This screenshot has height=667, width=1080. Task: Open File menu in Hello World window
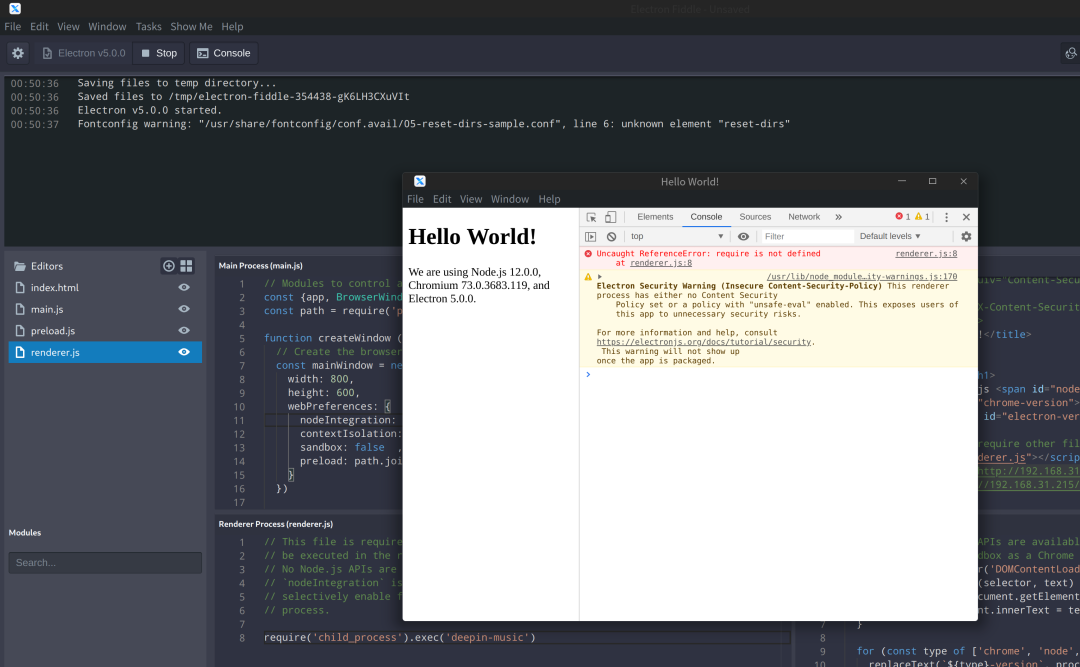tap(415, 199)
